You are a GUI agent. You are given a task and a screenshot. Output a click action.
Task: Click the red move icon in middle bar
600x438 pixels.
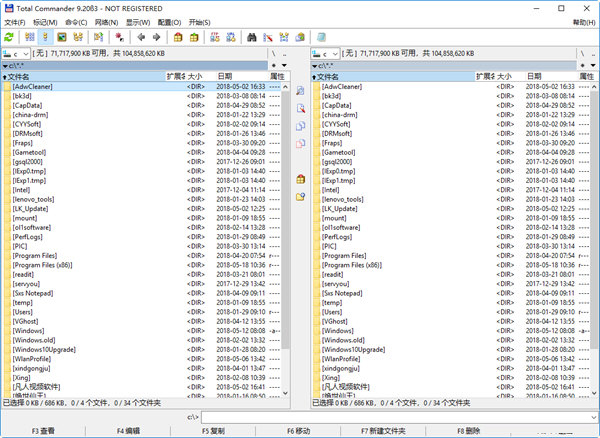coord(300,144)
